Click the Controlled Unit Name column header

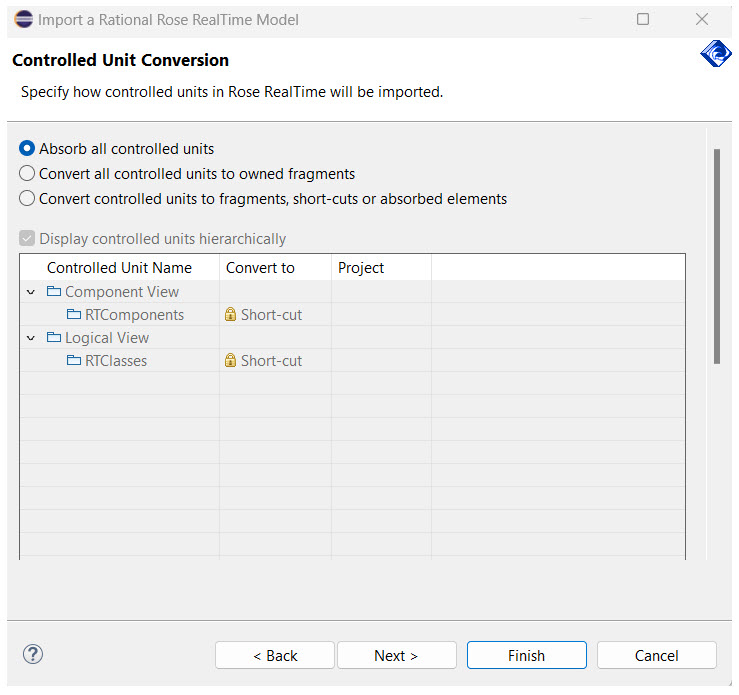point(119,268)
